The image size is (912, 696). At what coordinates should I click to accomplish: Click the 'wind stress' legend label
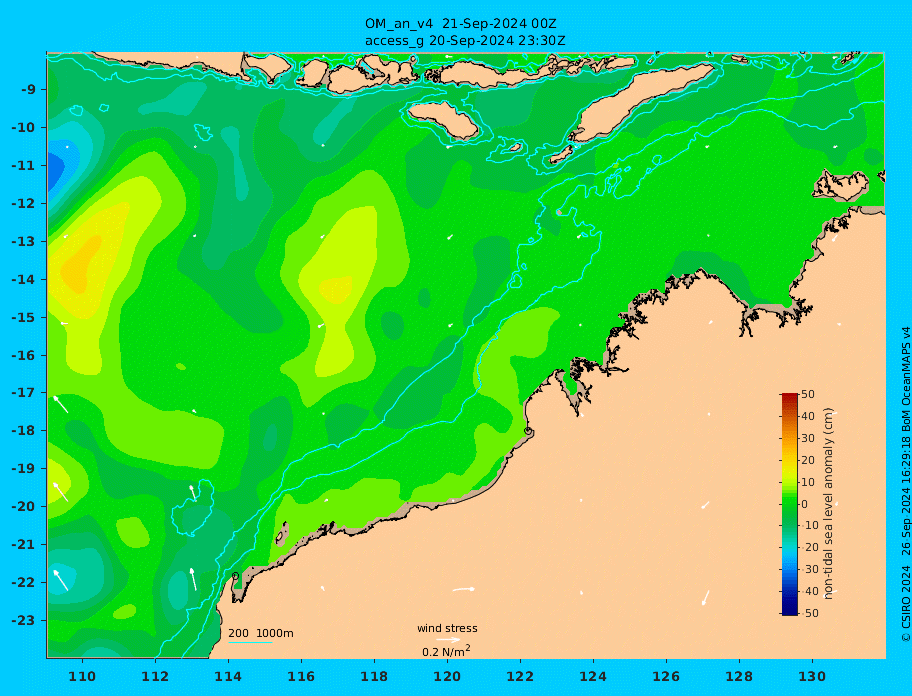[x=447, y=629]
